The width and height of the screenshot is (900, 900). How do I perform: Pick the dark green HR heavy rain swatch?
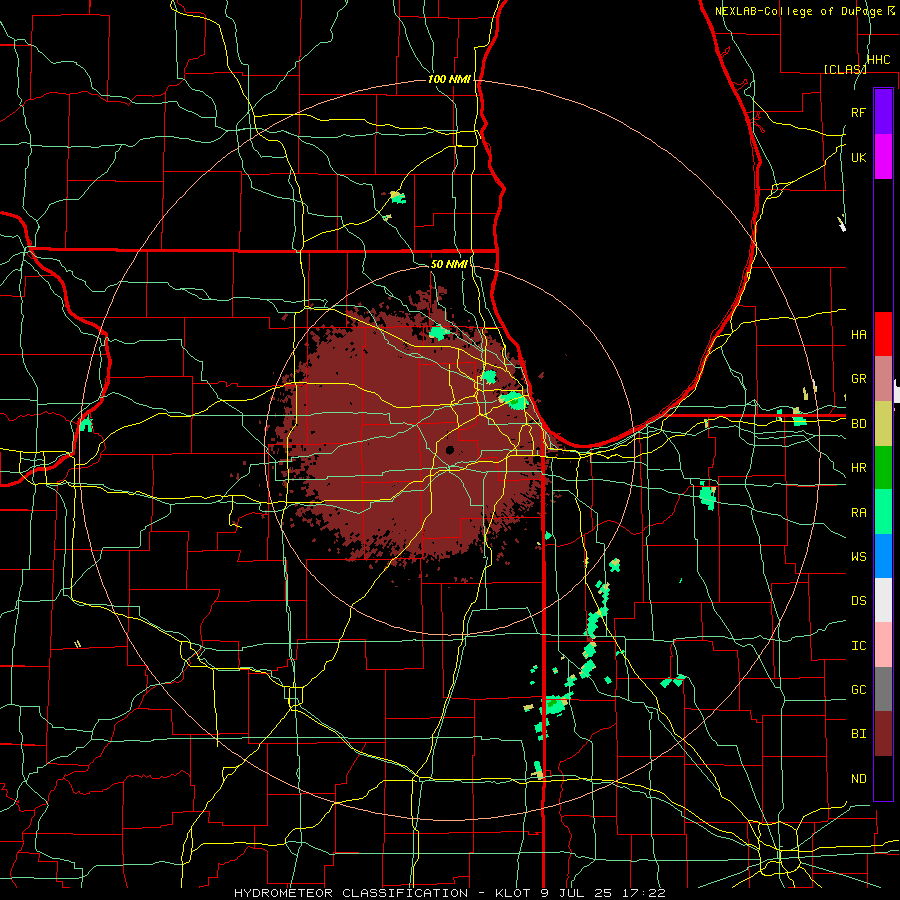(883, 468)
